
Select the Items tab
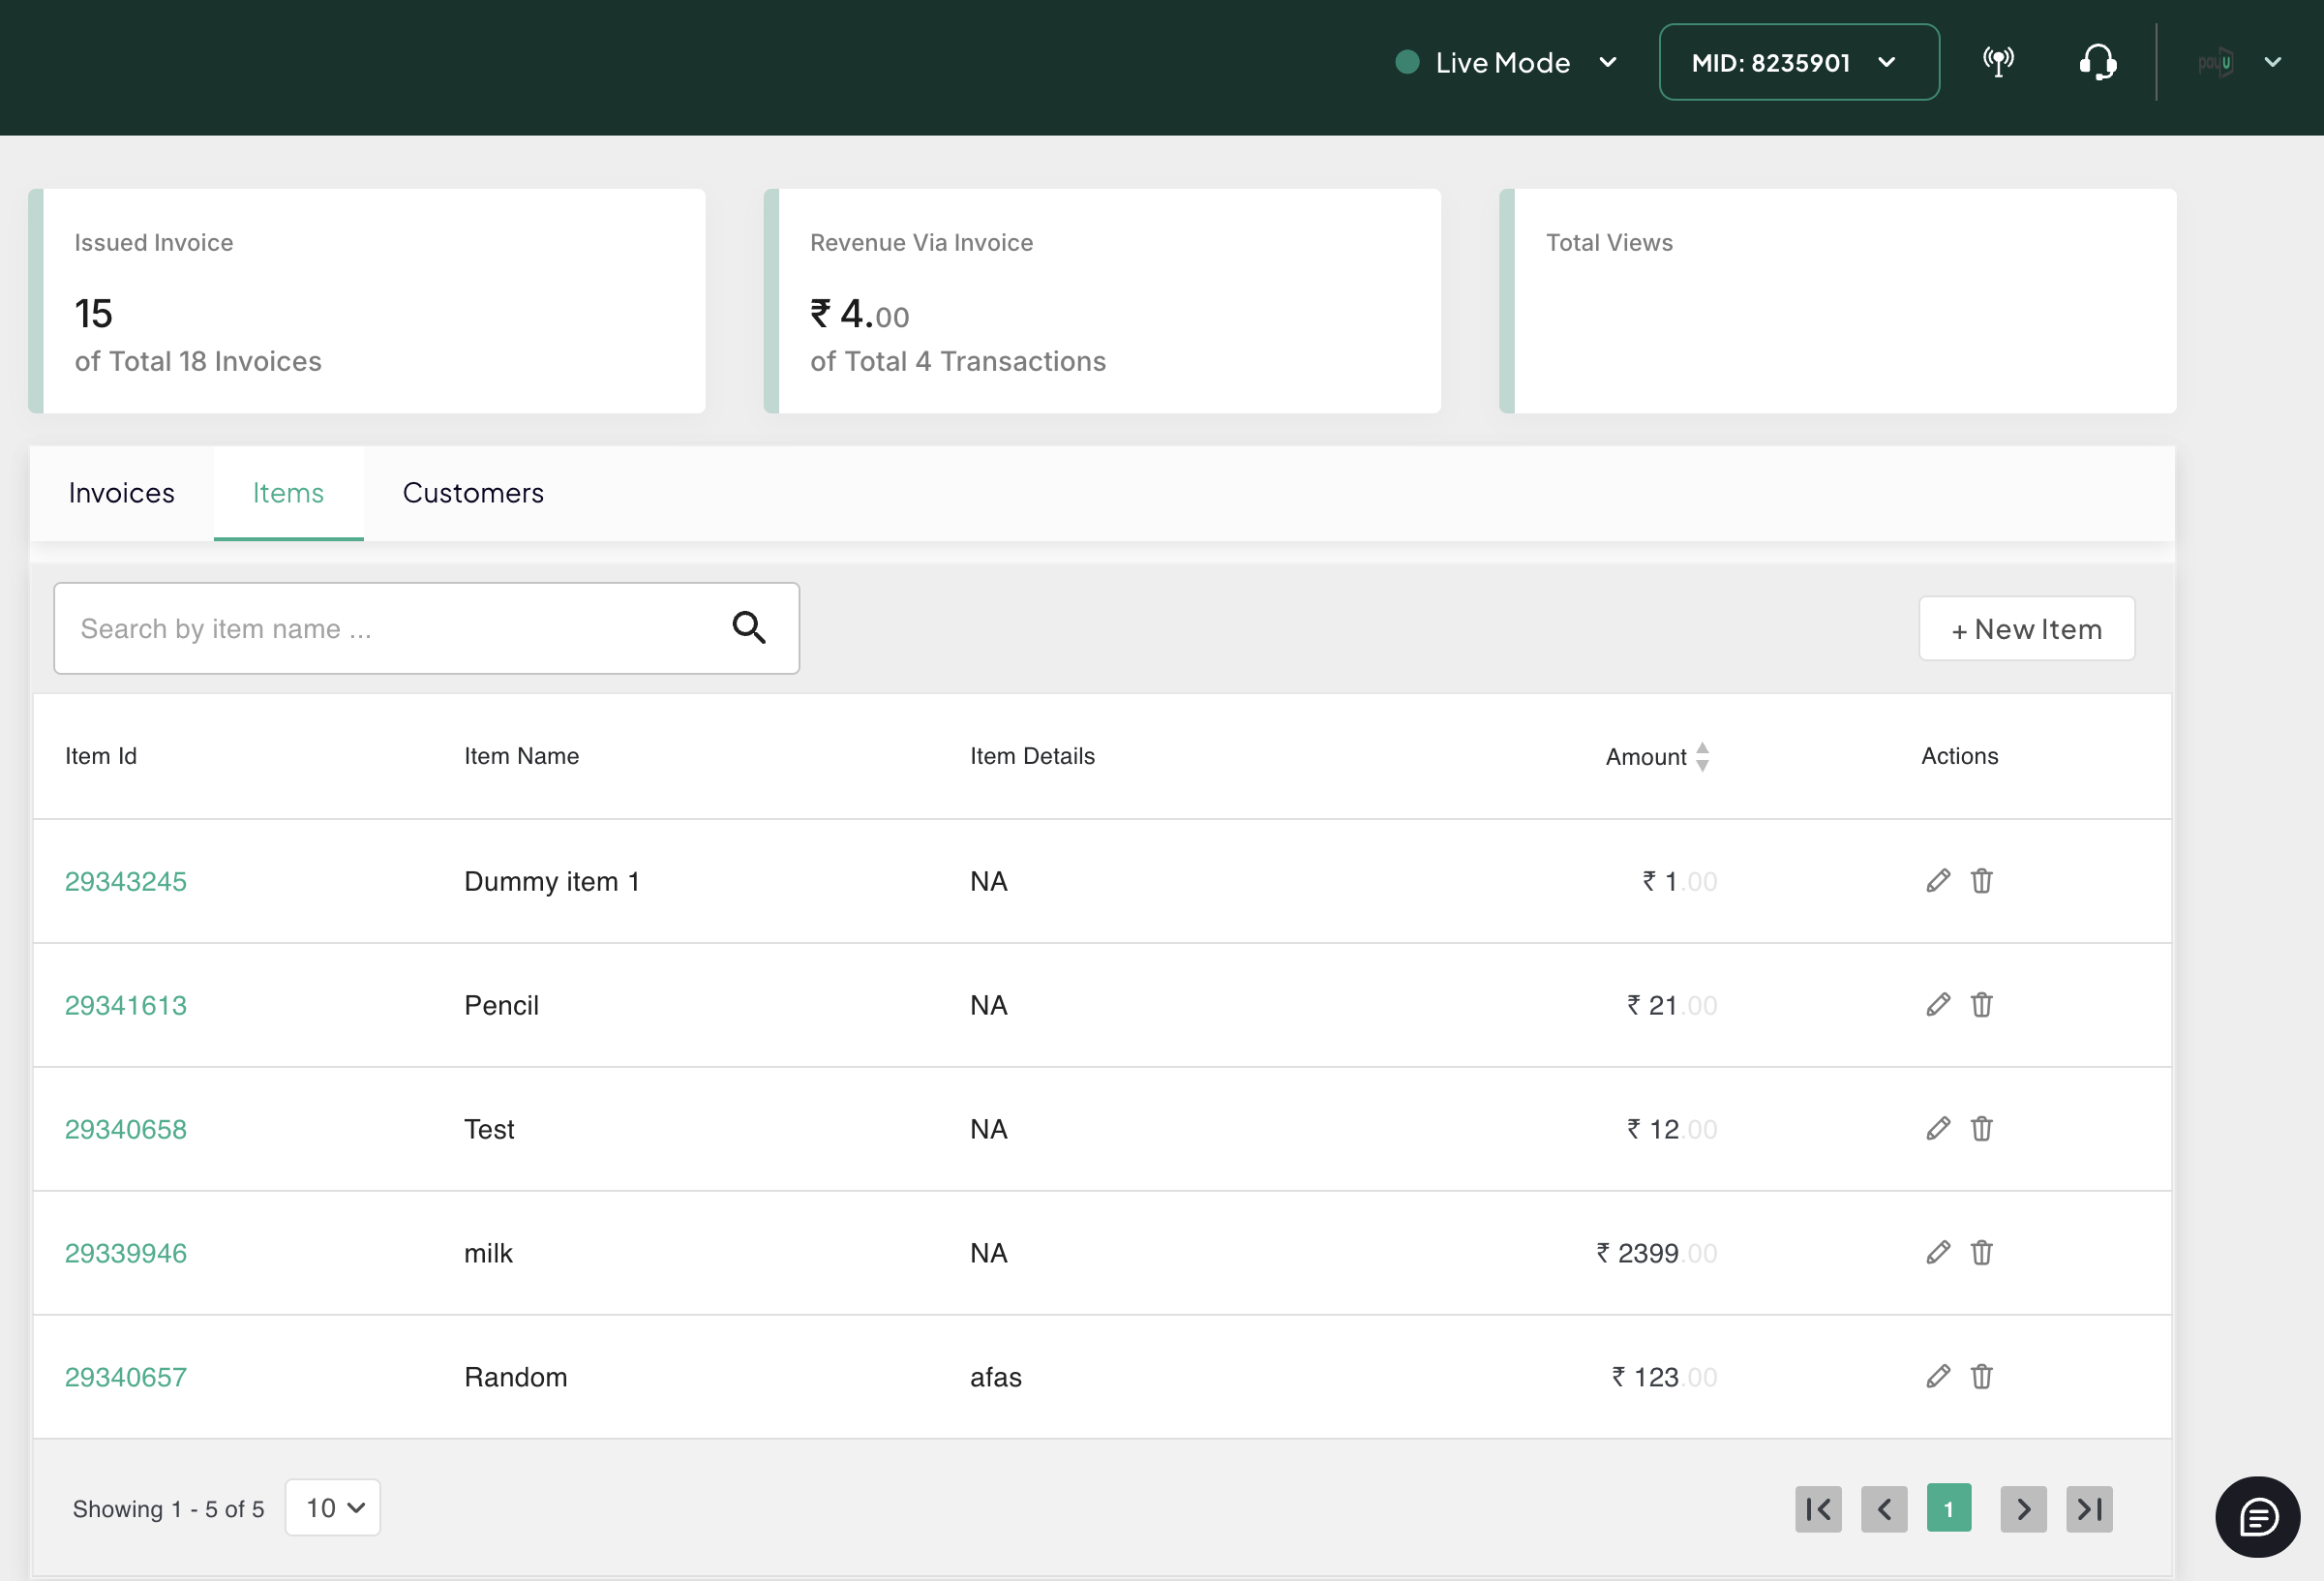pos(288,493)
